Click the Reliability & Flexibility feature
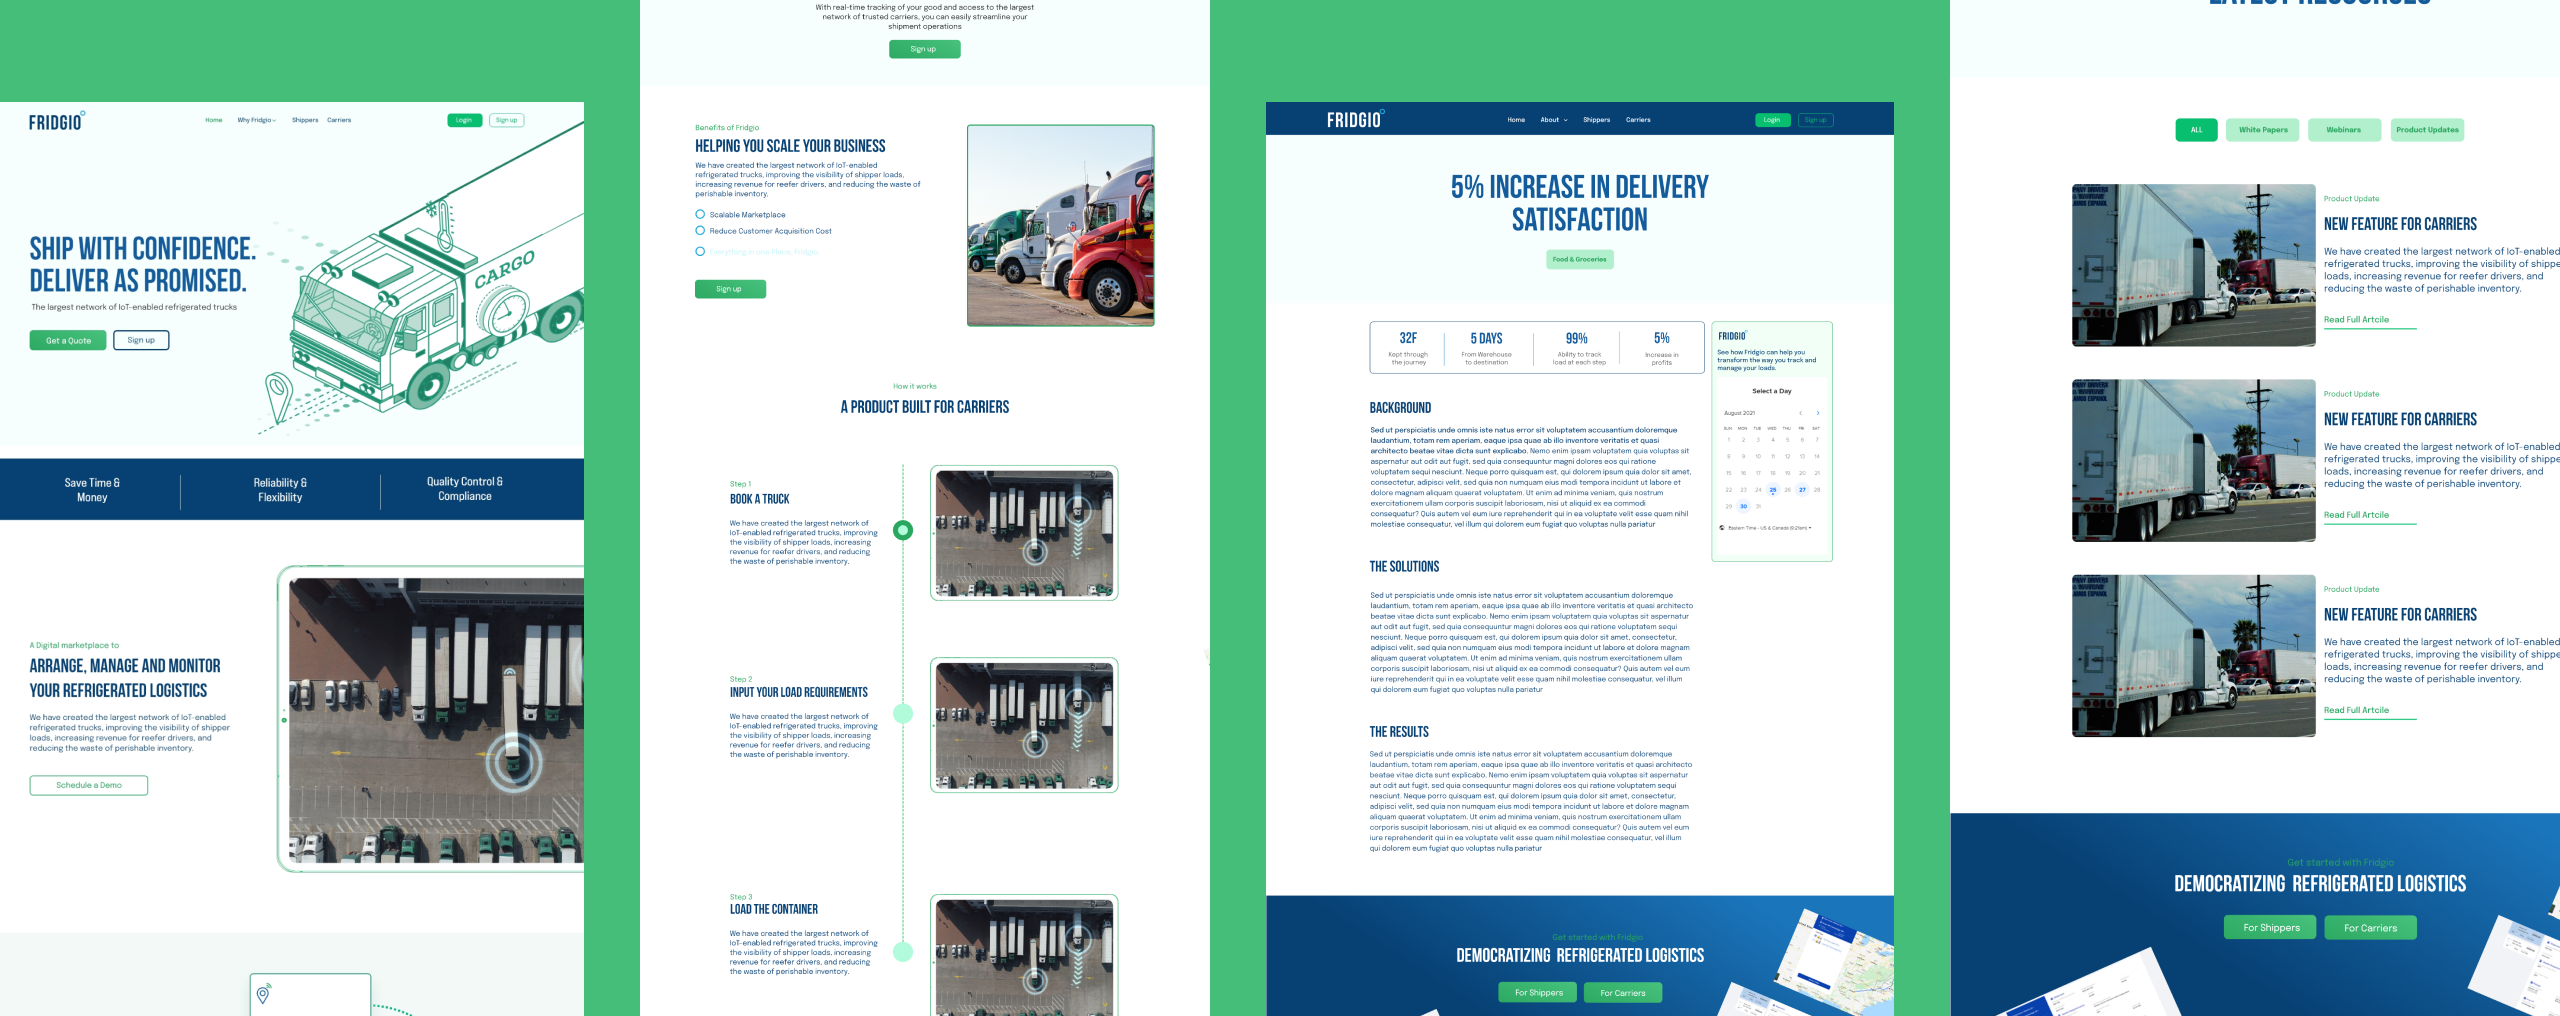 280,490
